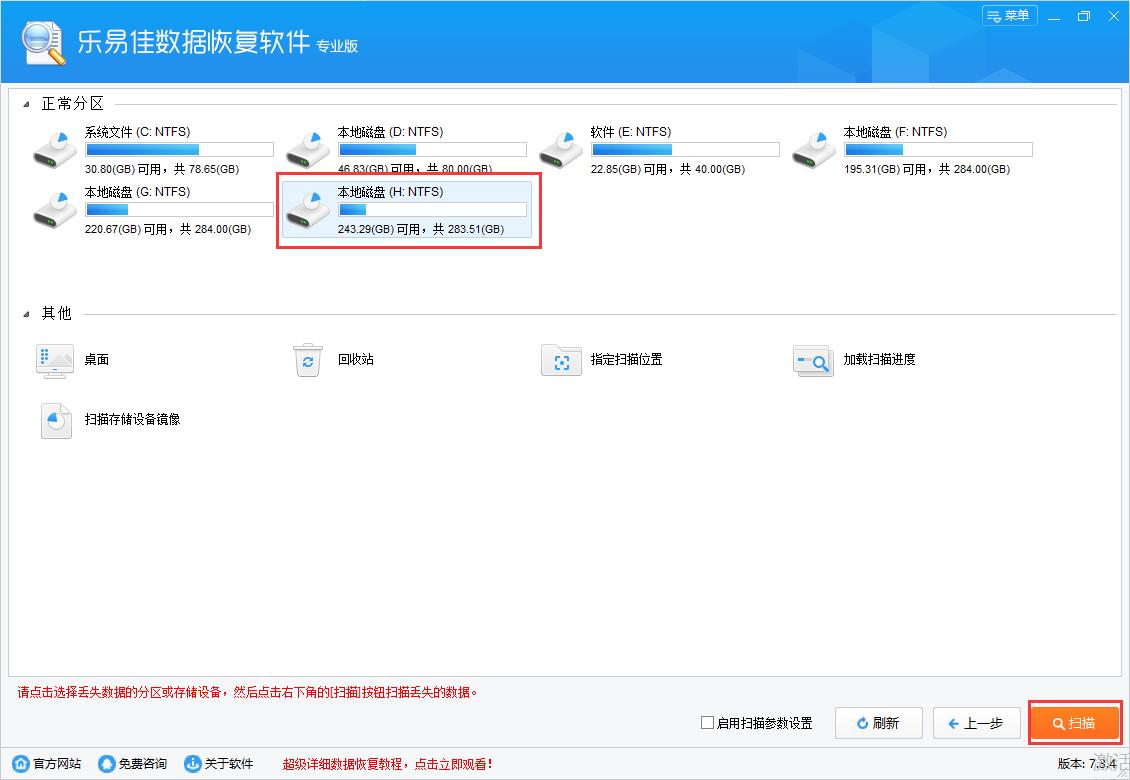Collapse the Other (其他) section
Image resolution: width=1130 pixels, height=780 pixels.
pyautogui.click(x=26, y=314)
